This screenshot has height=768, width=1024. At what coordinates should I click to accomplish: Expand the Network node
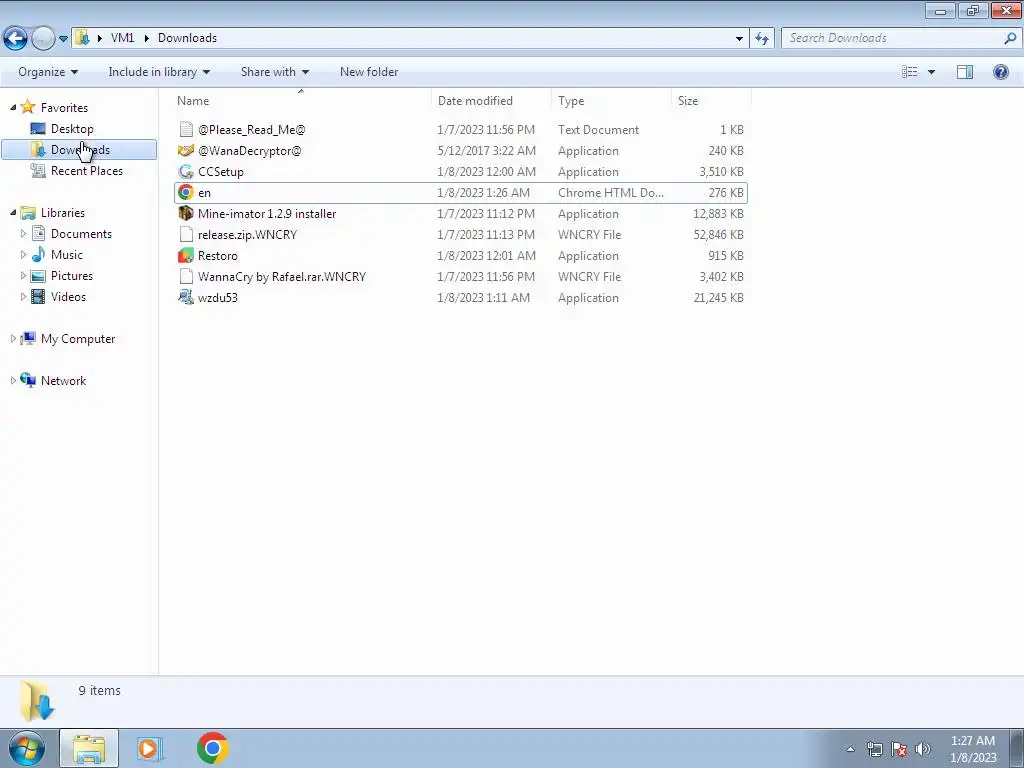tap(13, 380)
